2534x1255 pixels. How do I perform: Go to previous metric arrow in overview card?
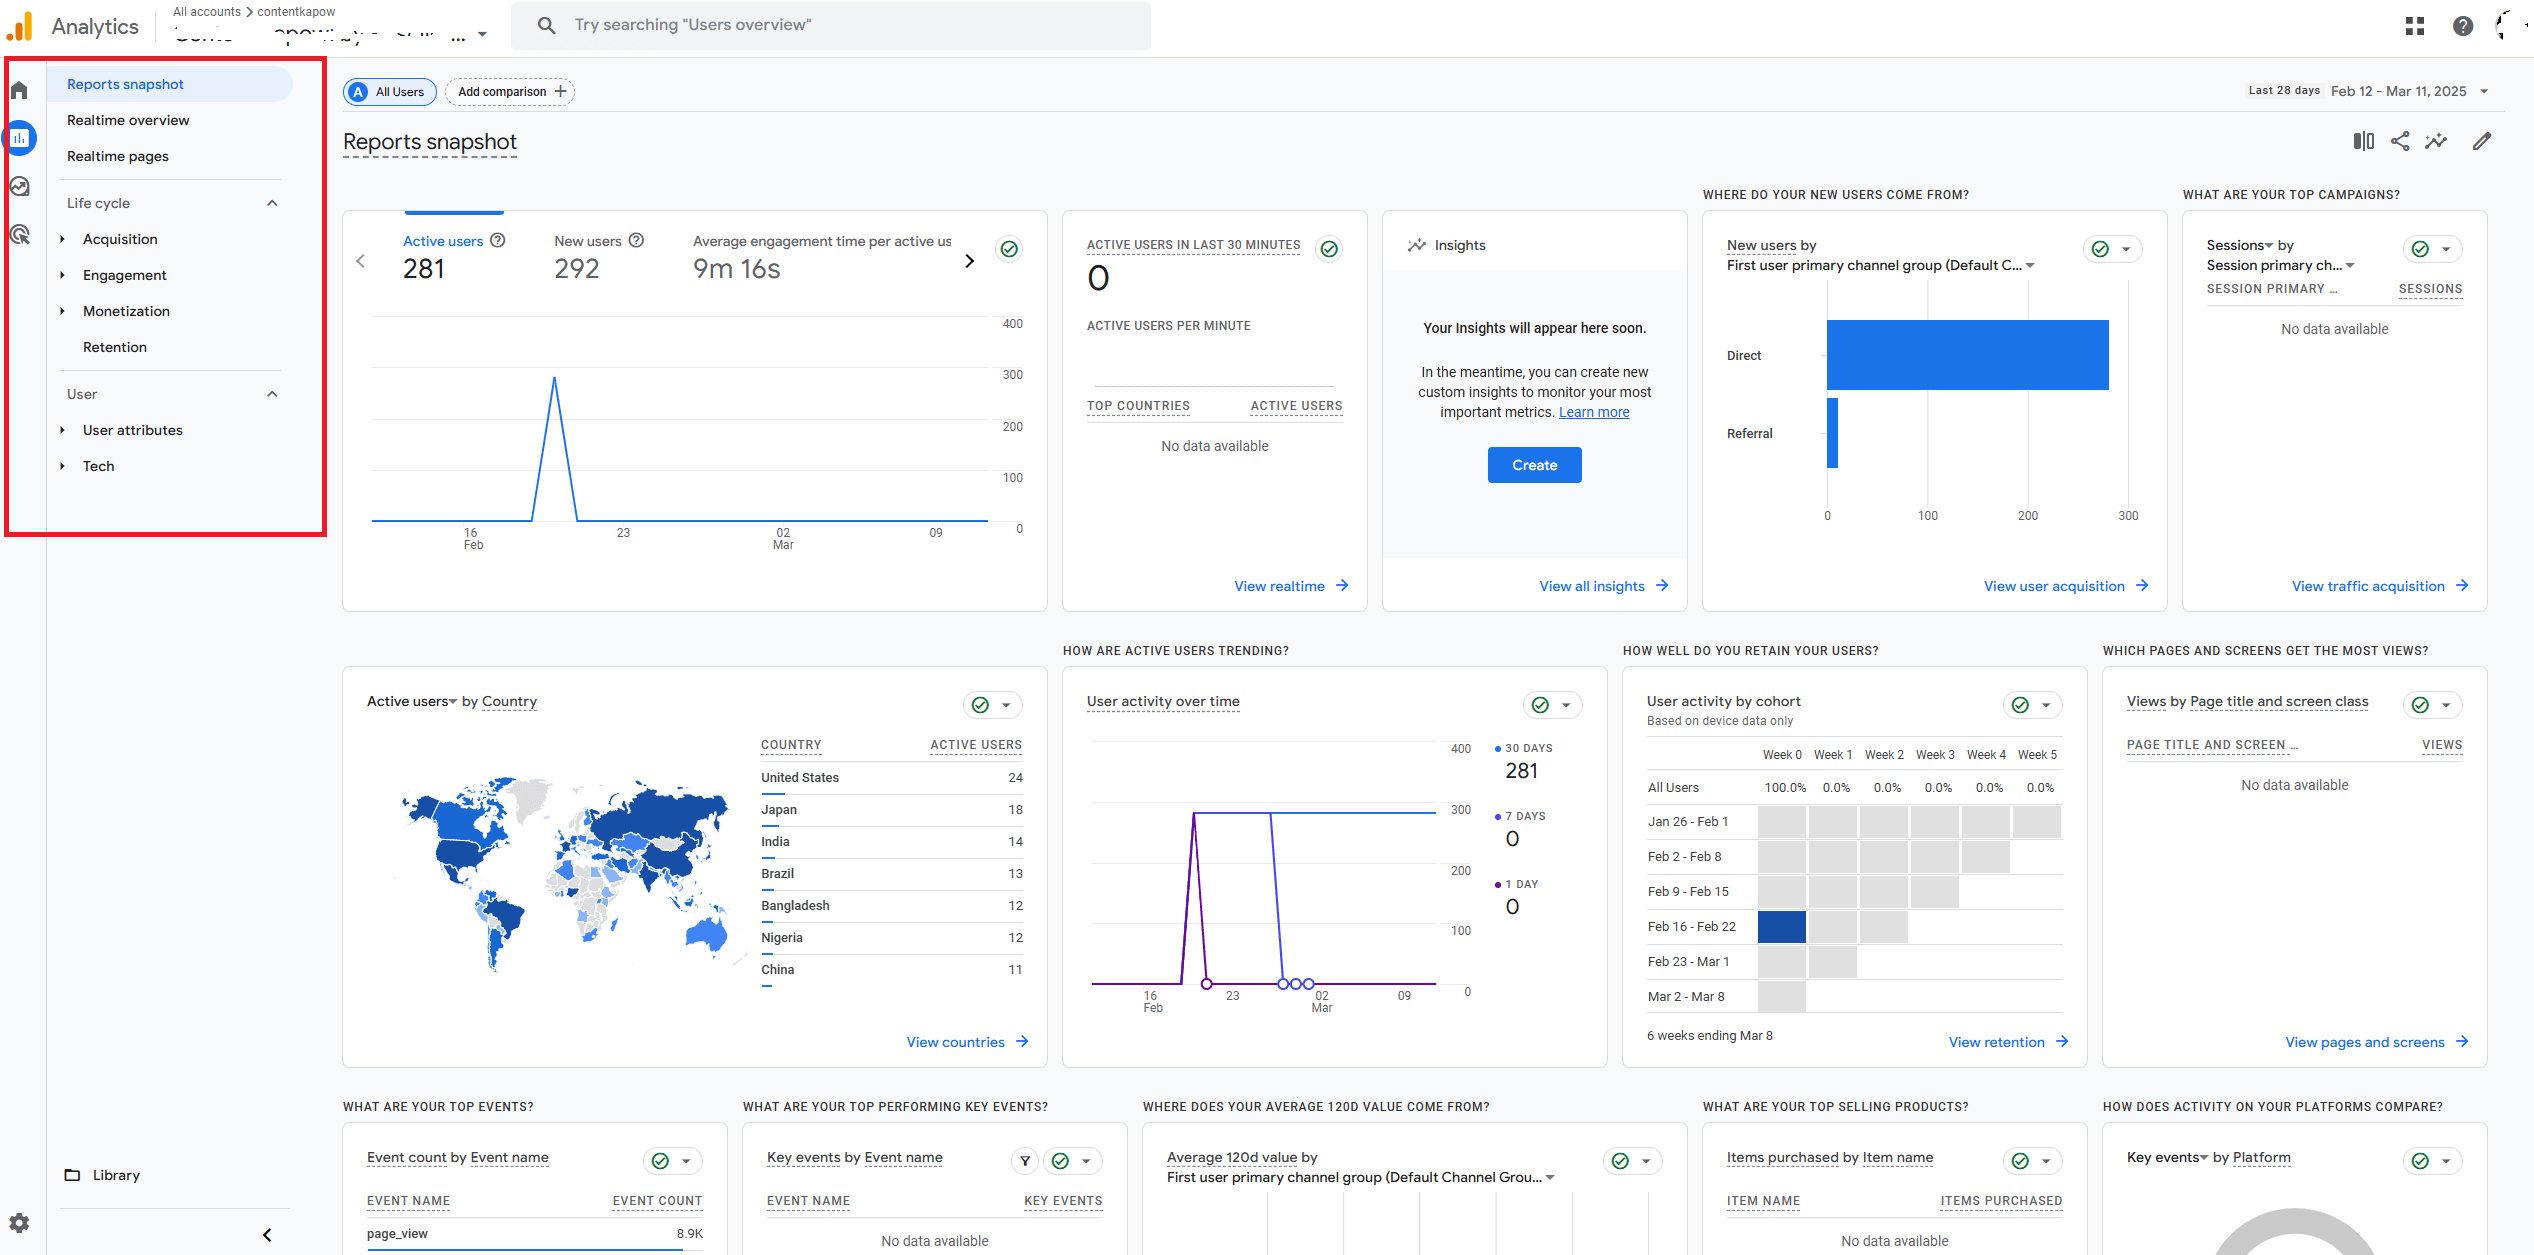click(x=361, y=261)
